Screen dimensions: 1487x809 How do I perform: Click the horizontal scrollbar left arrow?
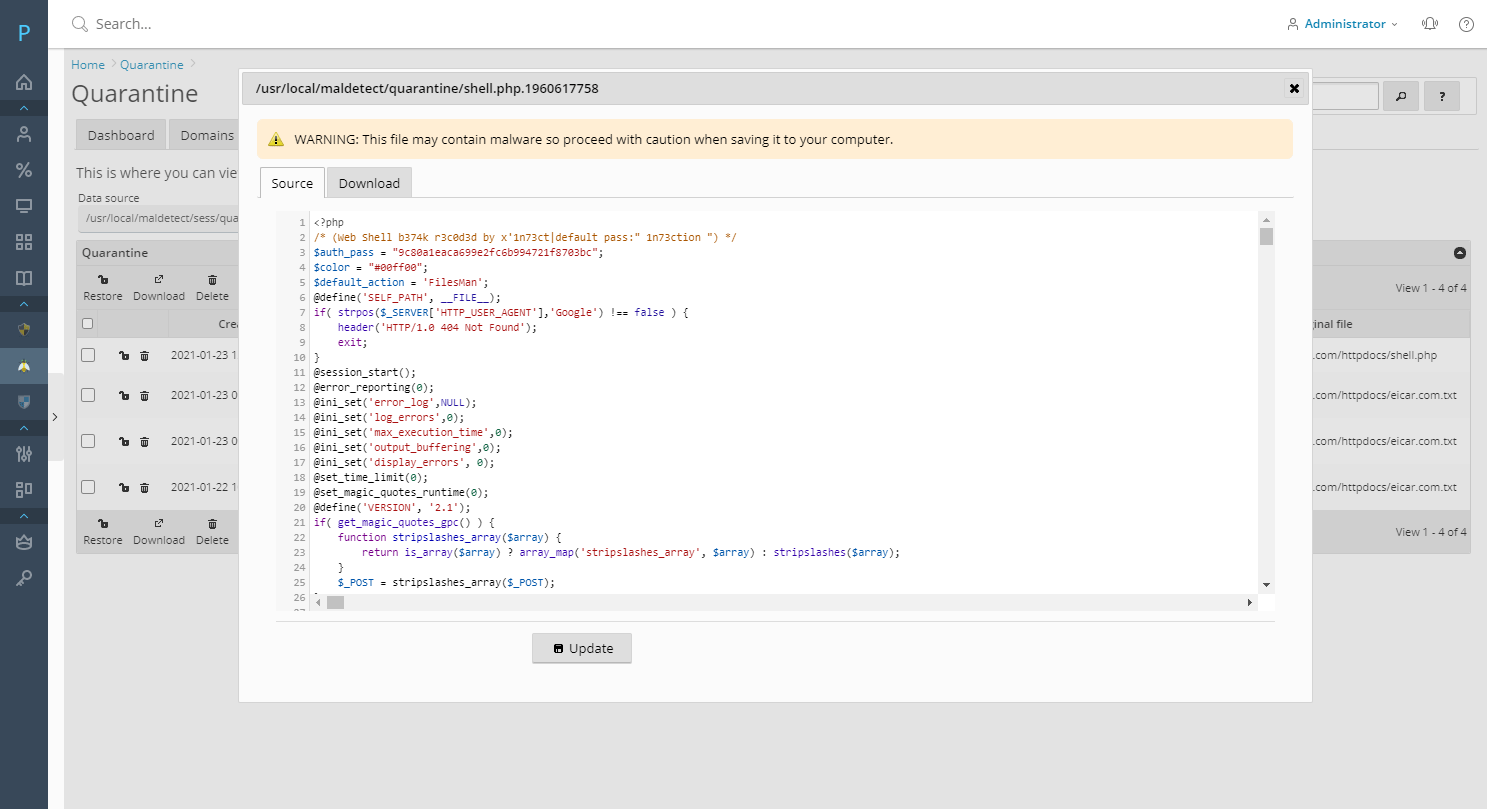pyautogui.click(x=319, y=602)
